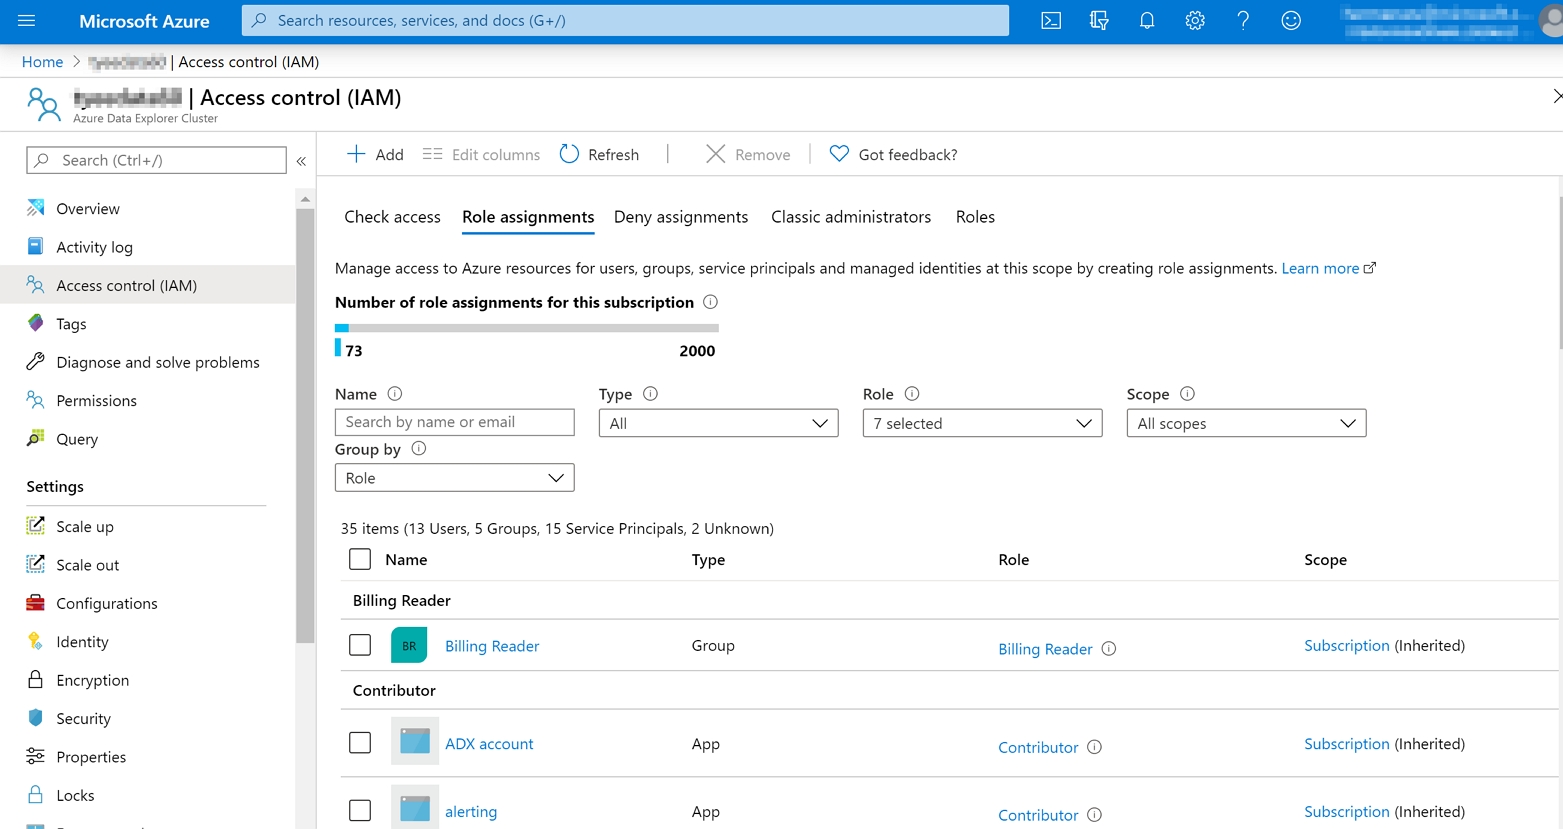Click info icon next to Name filter
This screenshot has height=829, width=1563.
coord(395,394)
